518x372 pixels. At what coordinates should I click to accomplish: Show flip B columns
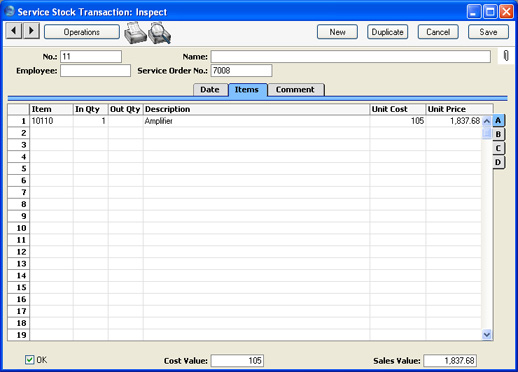[498, 134]
